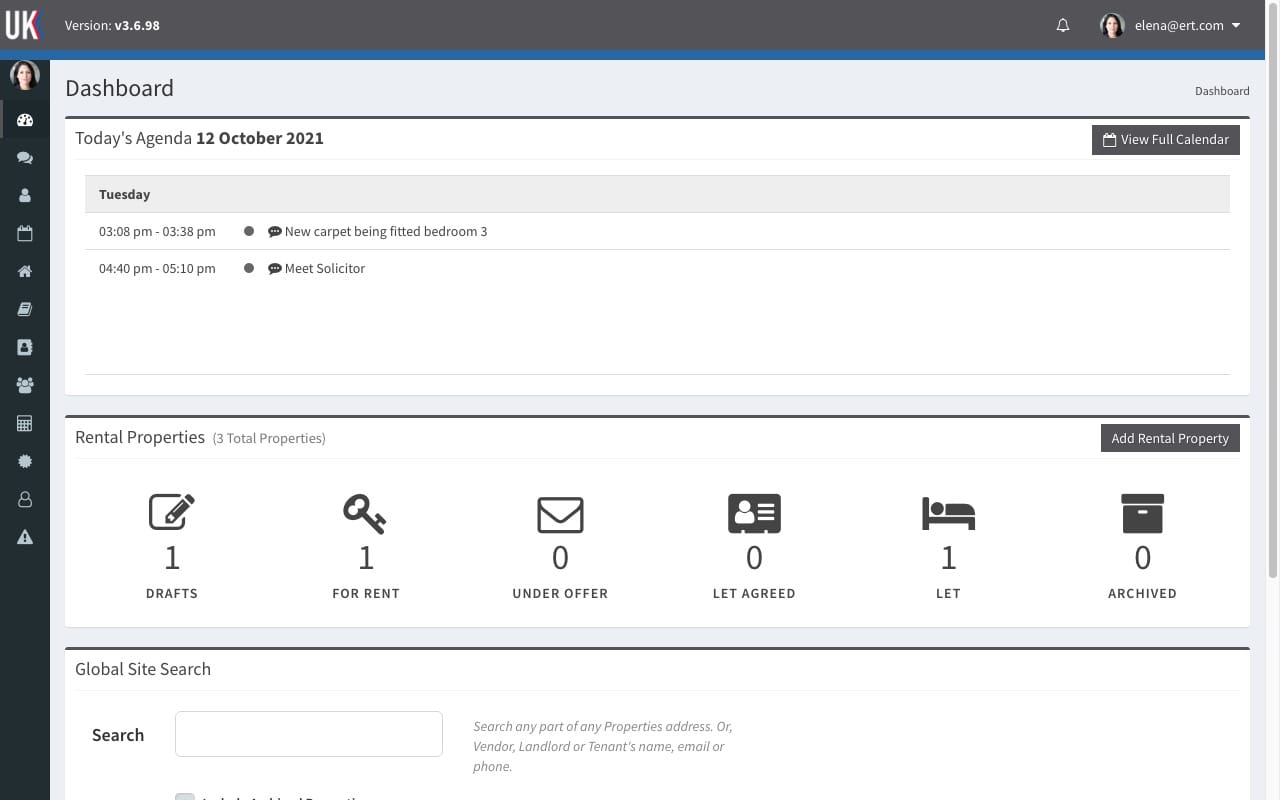
Task: Click the Global Site Search input field
Action: pyautogui.click(x=309, y=734)
